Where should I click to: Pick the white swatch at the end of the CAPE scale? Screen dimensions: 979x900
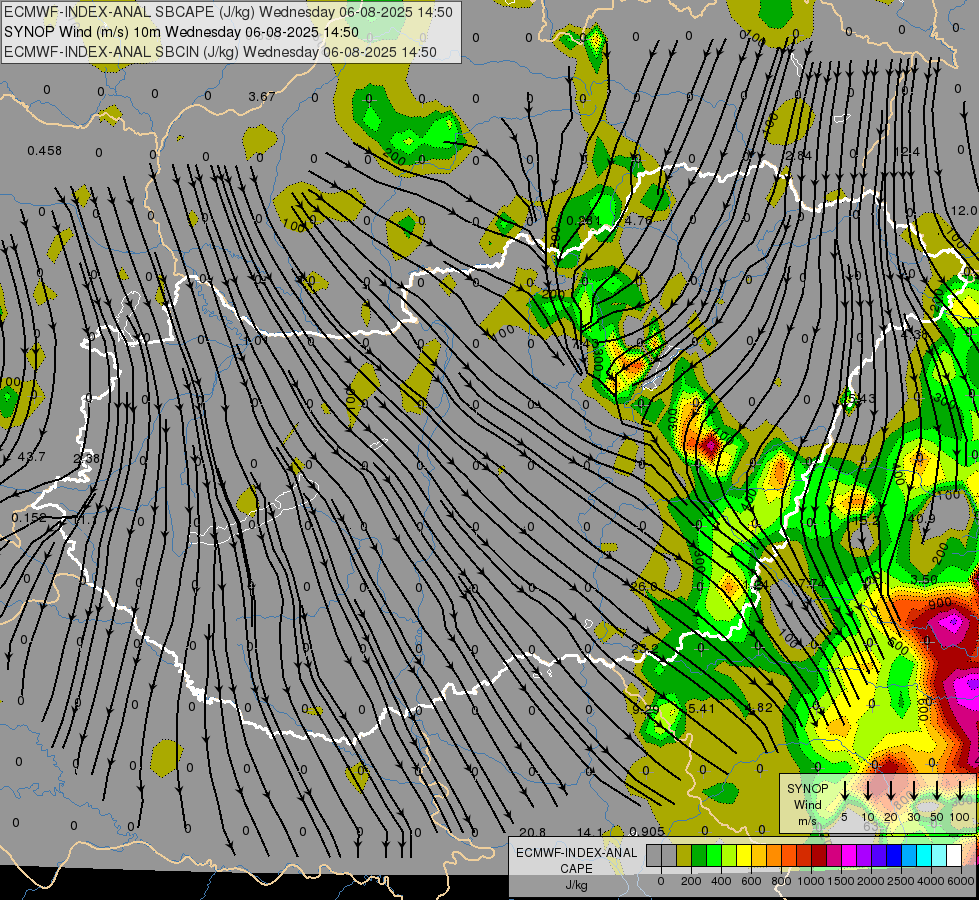point(955,855)
